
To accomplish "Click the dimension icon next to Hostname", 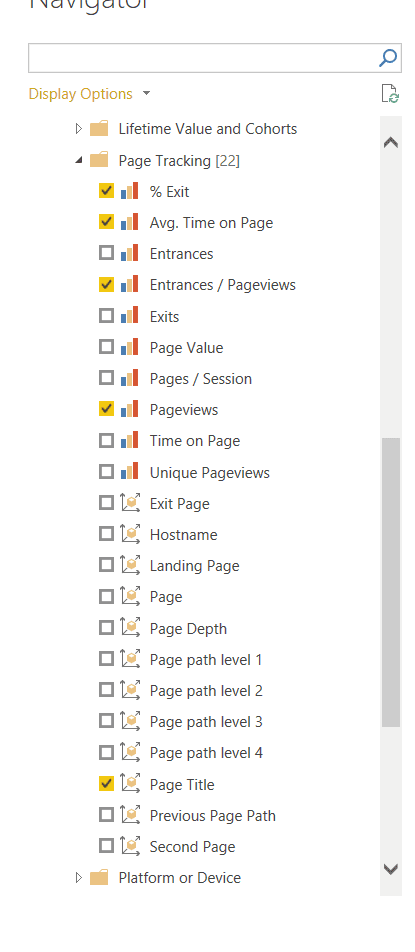I will click(x=130, y=534).
